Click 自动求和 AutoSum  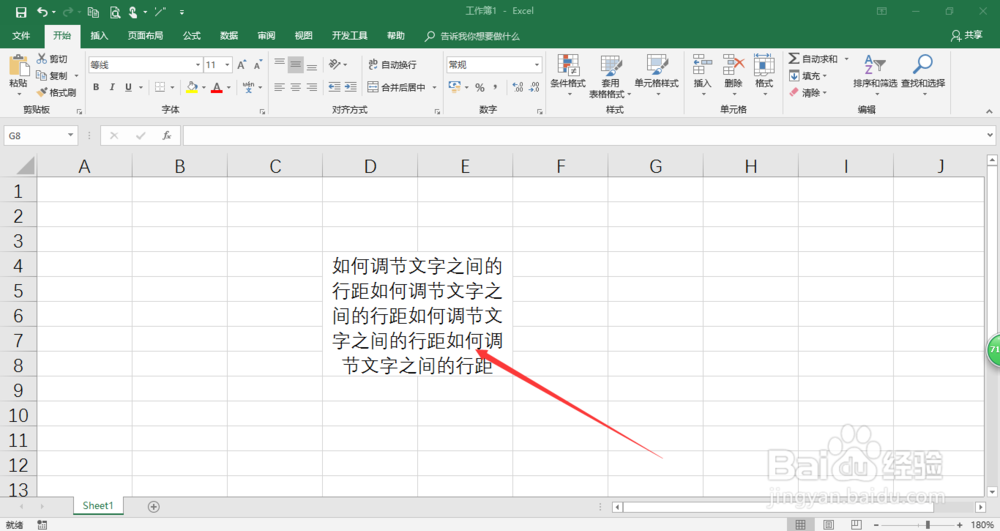pos(813,59)
